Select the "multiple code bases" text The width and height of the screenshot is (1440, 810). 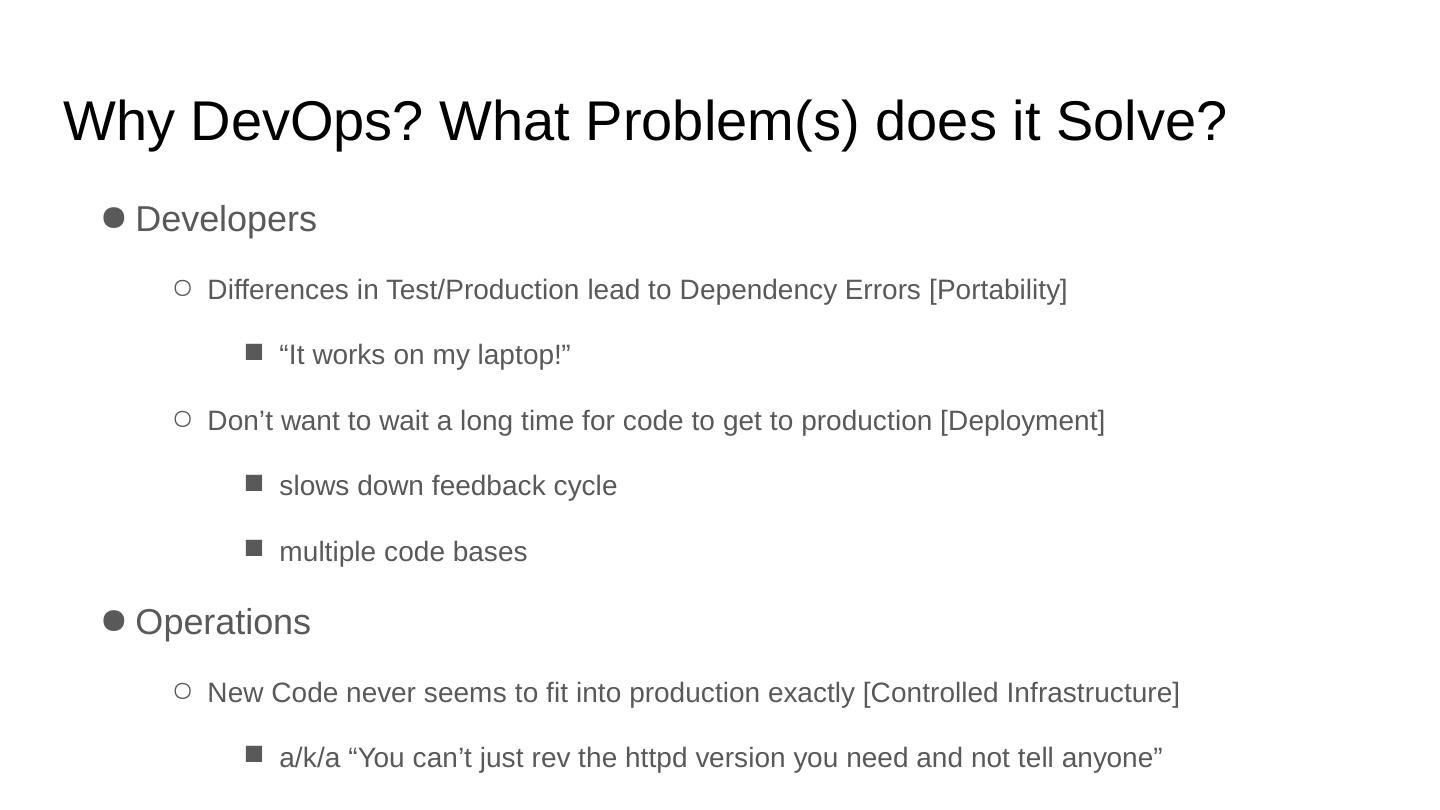(403, 552)
